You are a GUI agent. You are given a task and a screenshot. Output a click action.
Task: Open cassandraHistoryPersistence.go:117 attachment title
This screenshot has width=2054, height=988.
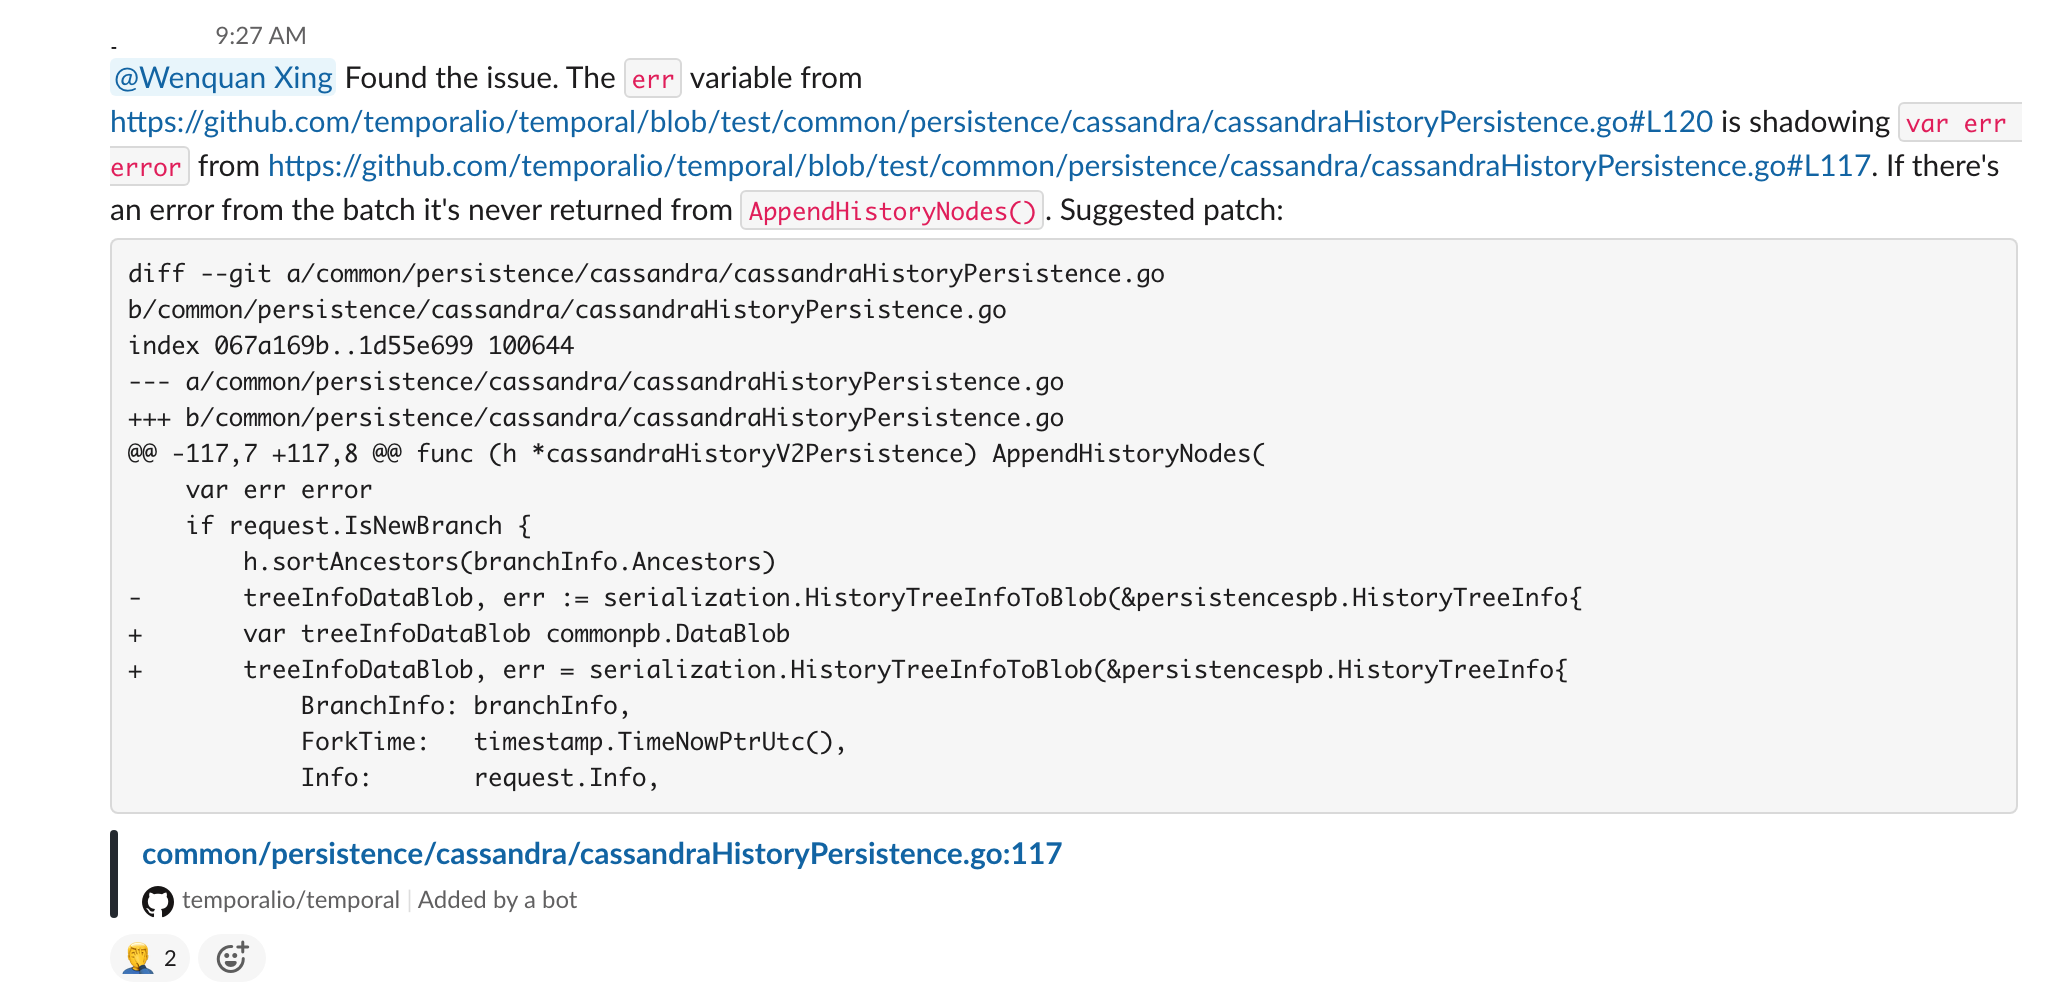coord(602,854)
